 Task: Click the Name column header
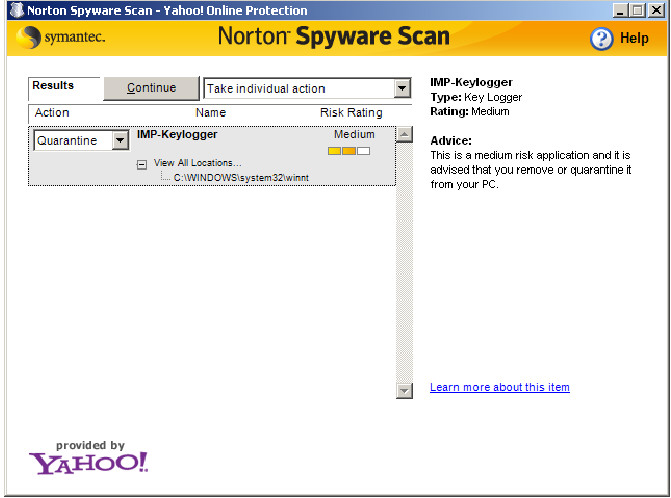click(x=211, y=113)
